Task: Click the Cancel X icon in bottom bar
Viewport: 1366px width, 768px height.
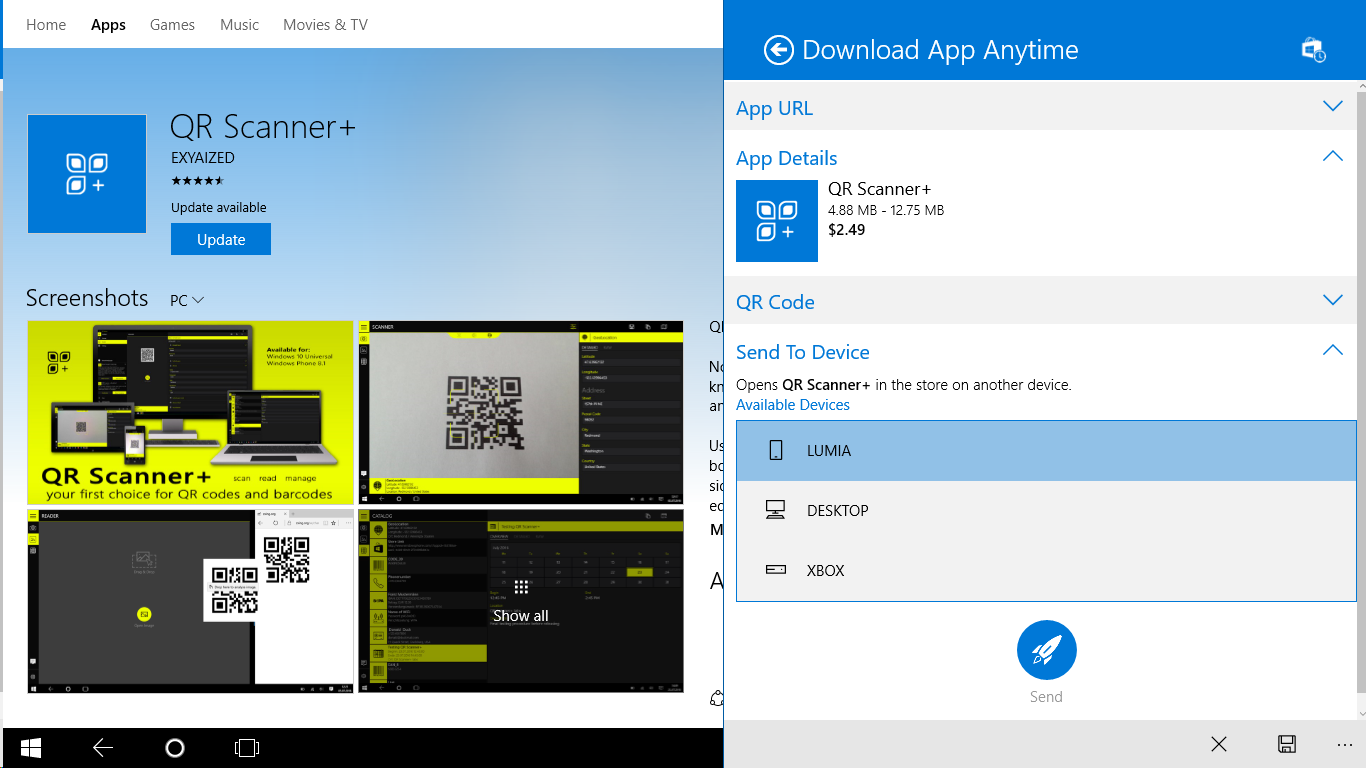Action: point(1218,744)
